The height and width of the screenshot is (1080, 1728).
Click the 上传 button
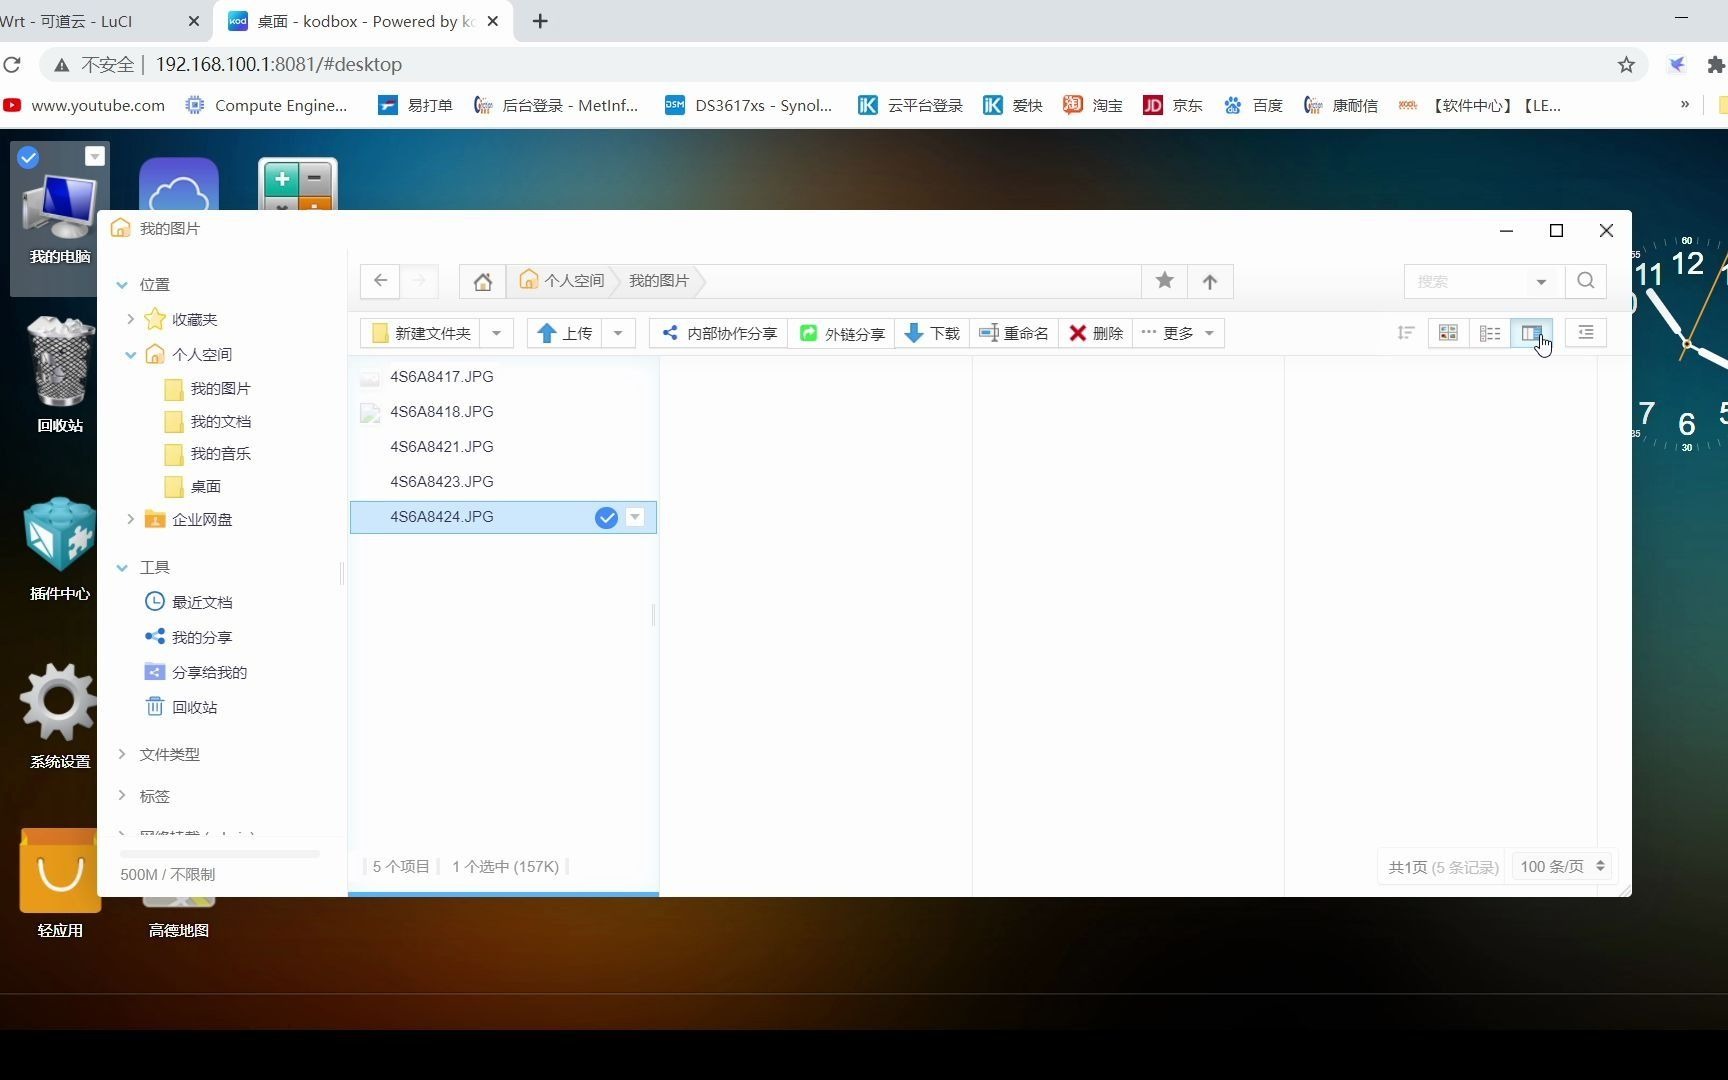(x=565, y=333)
